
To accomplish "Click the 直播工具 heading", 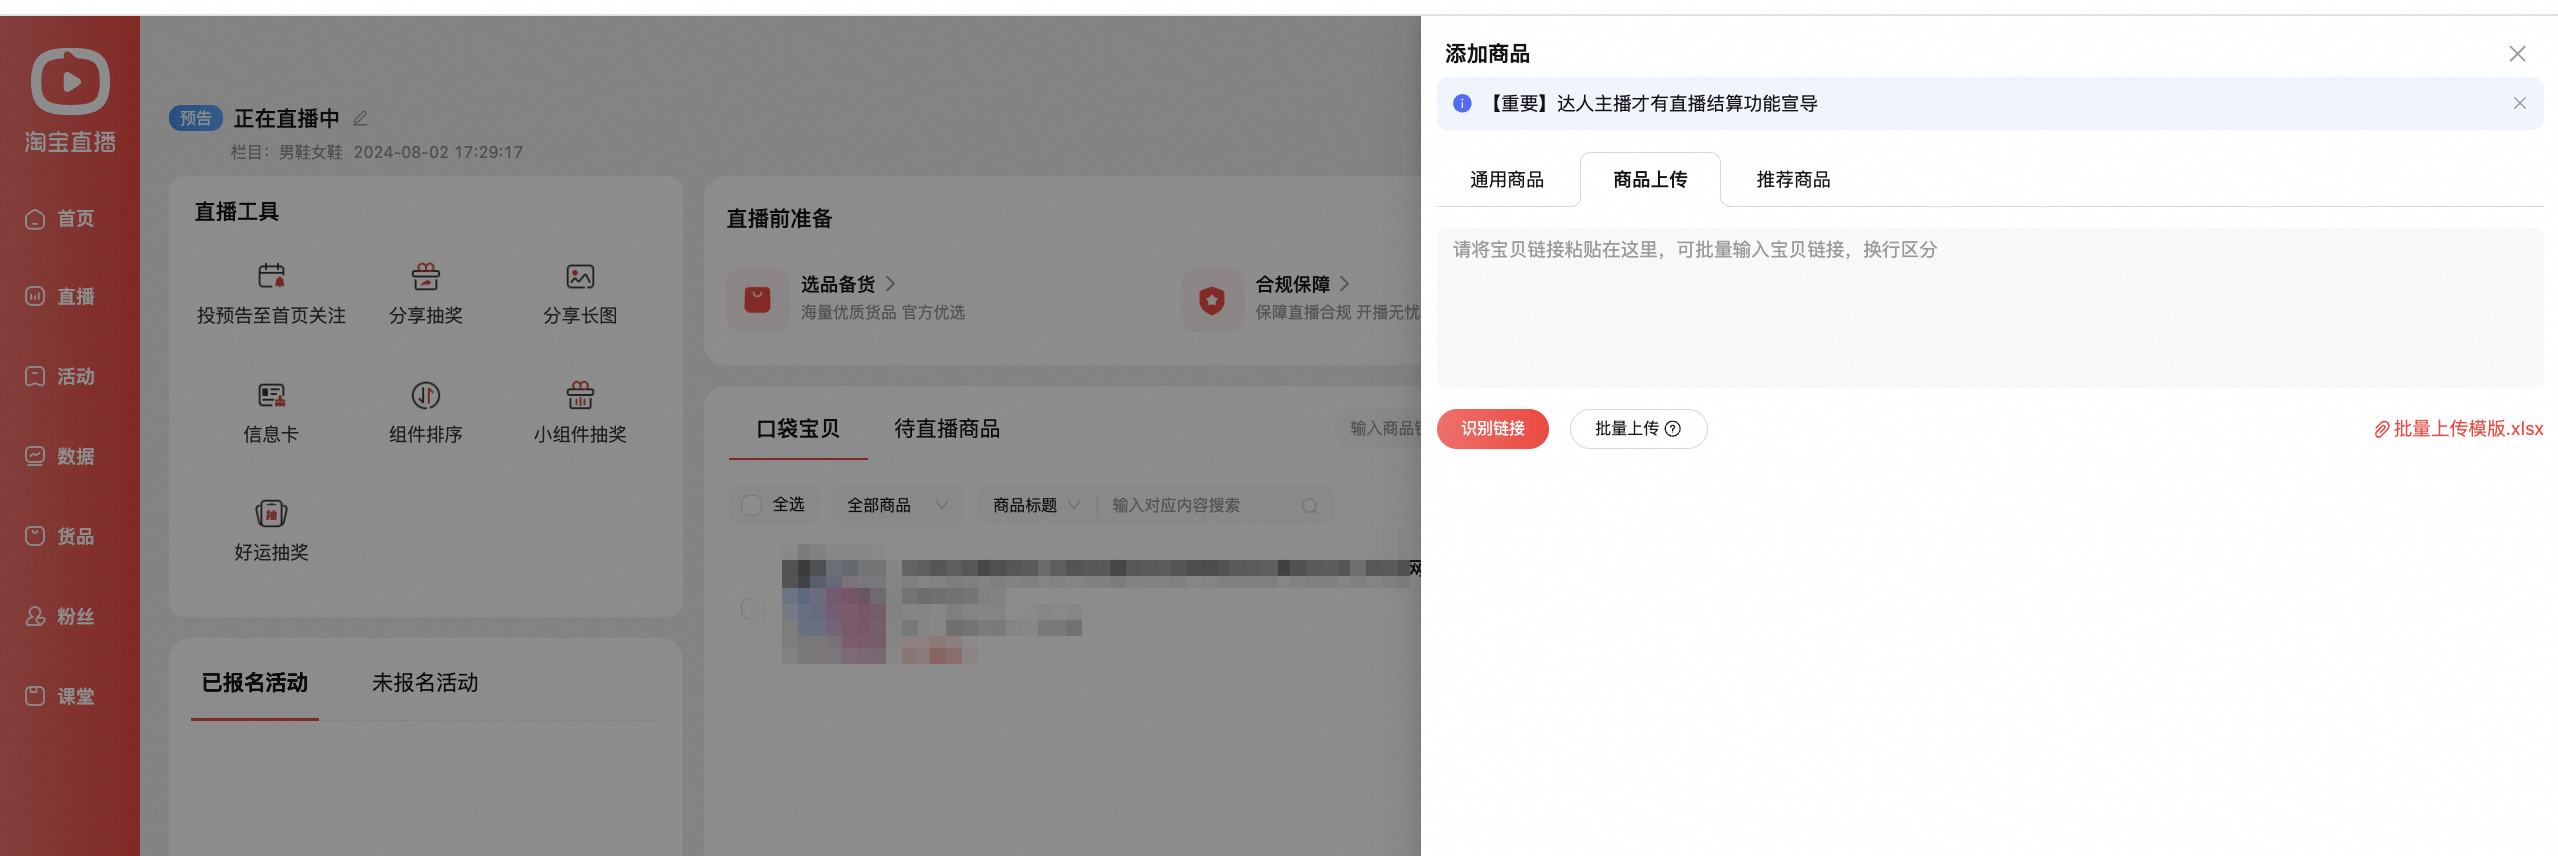I will 237,212.
